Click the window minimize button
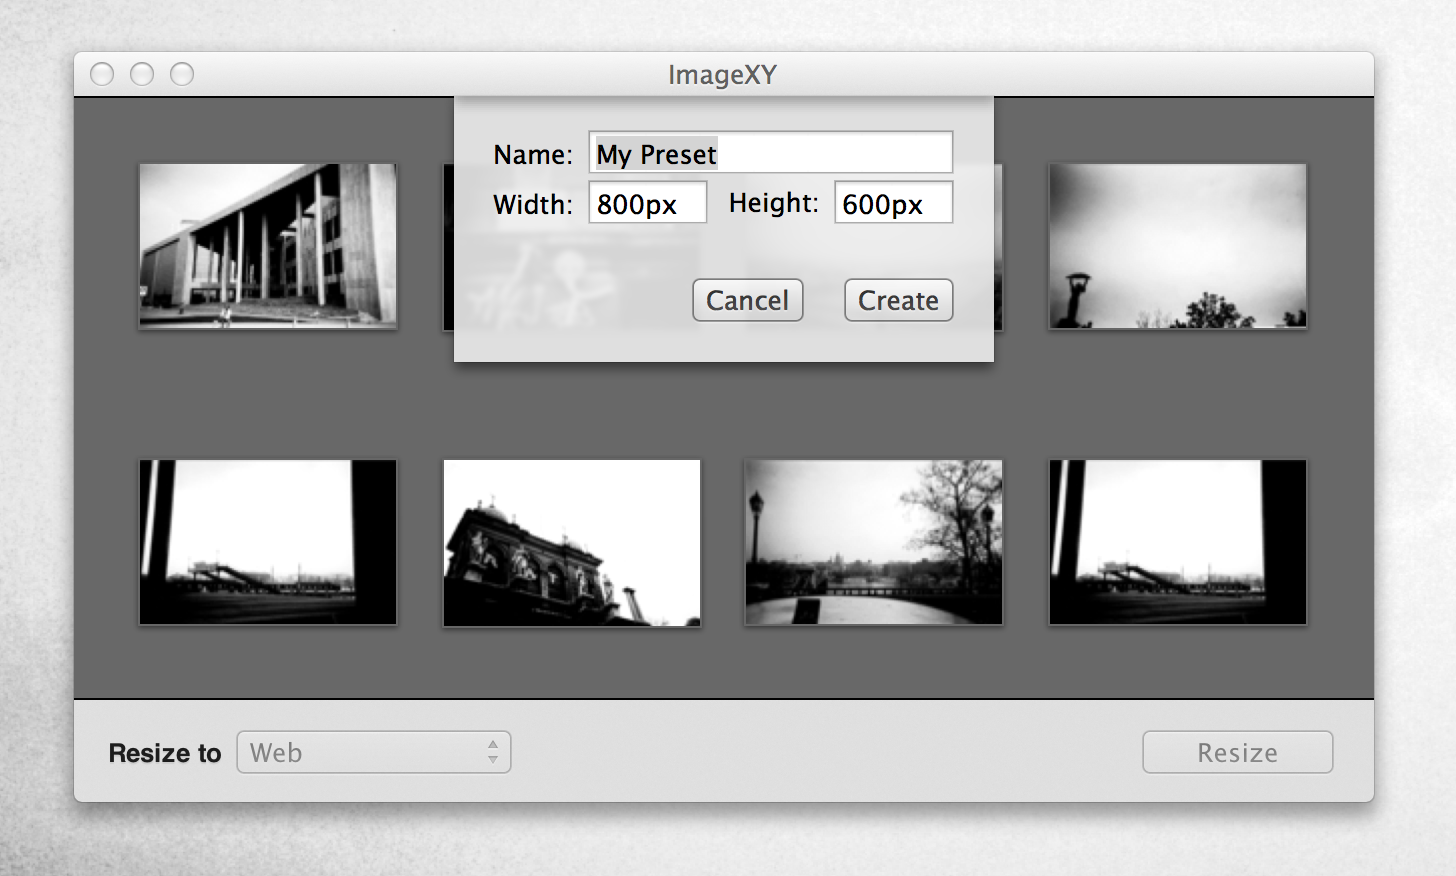This screenshot has height=876, width=1456. click(x=142, y=74)
